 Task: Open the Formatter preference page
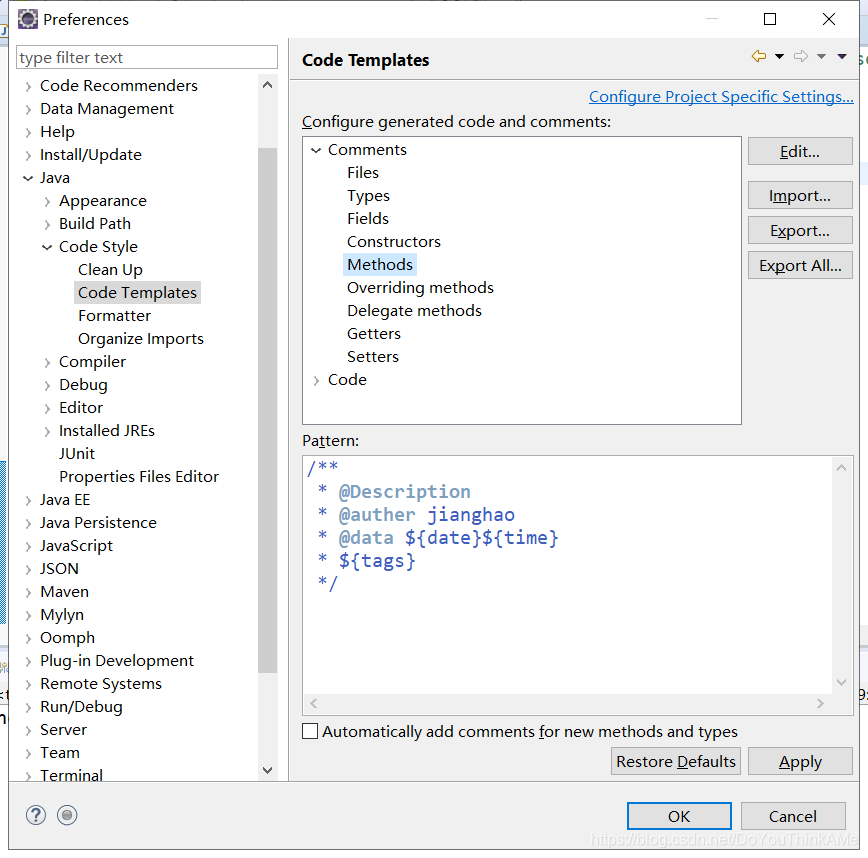(115, 316)
